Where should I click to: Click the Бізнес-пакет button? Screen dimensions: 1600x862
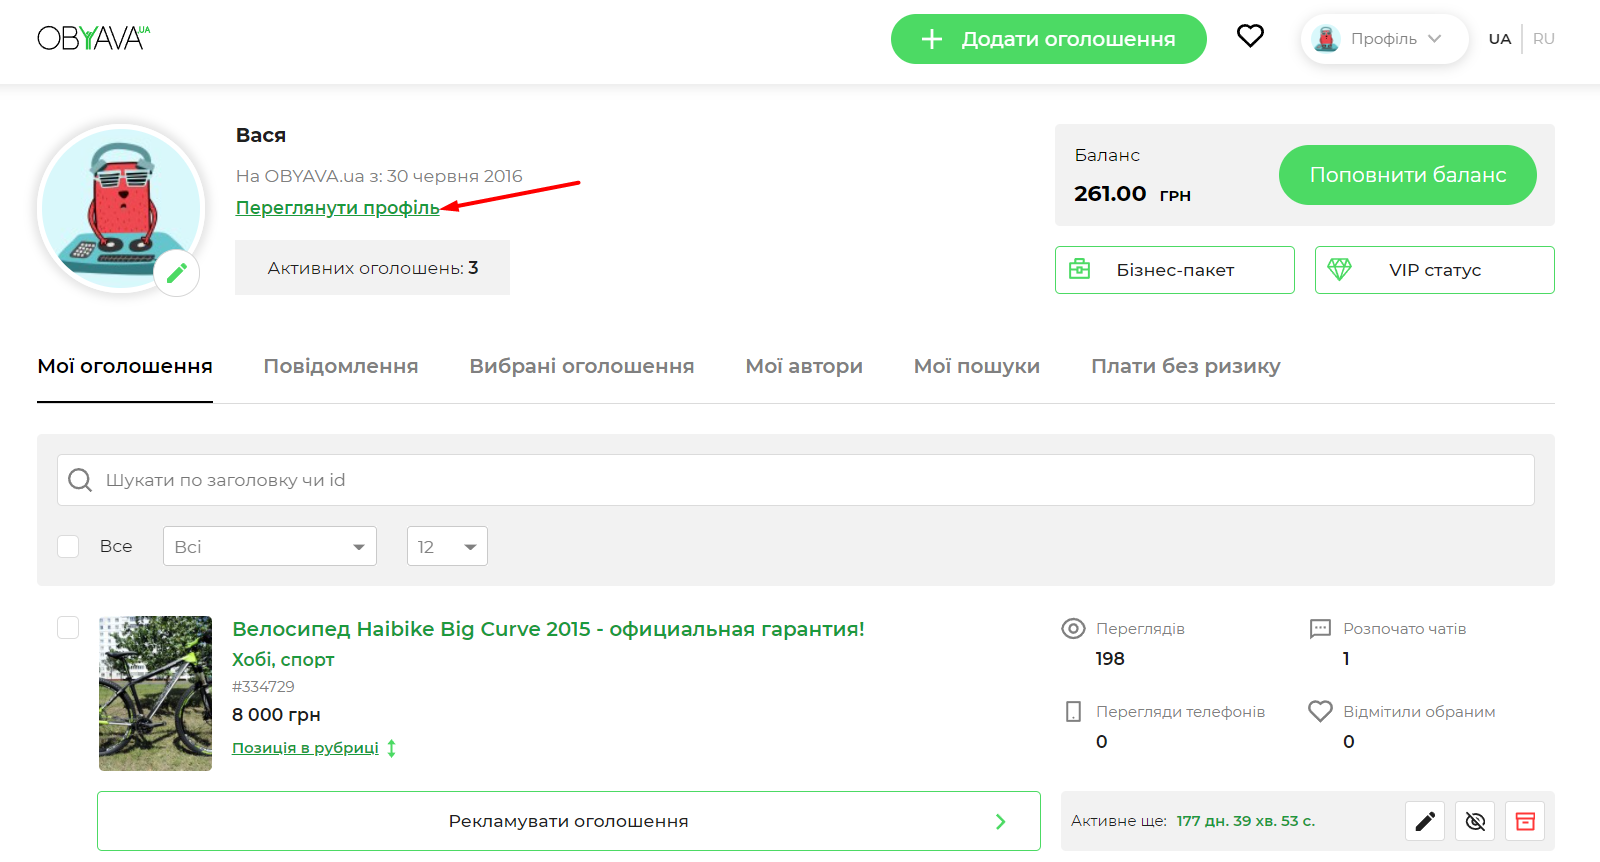[1174, 270]
